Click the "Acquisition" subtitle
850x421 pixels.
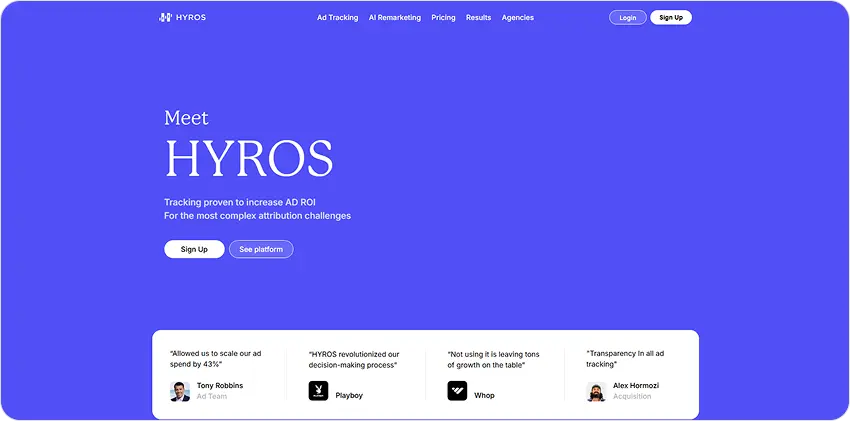tap(632, 396)
